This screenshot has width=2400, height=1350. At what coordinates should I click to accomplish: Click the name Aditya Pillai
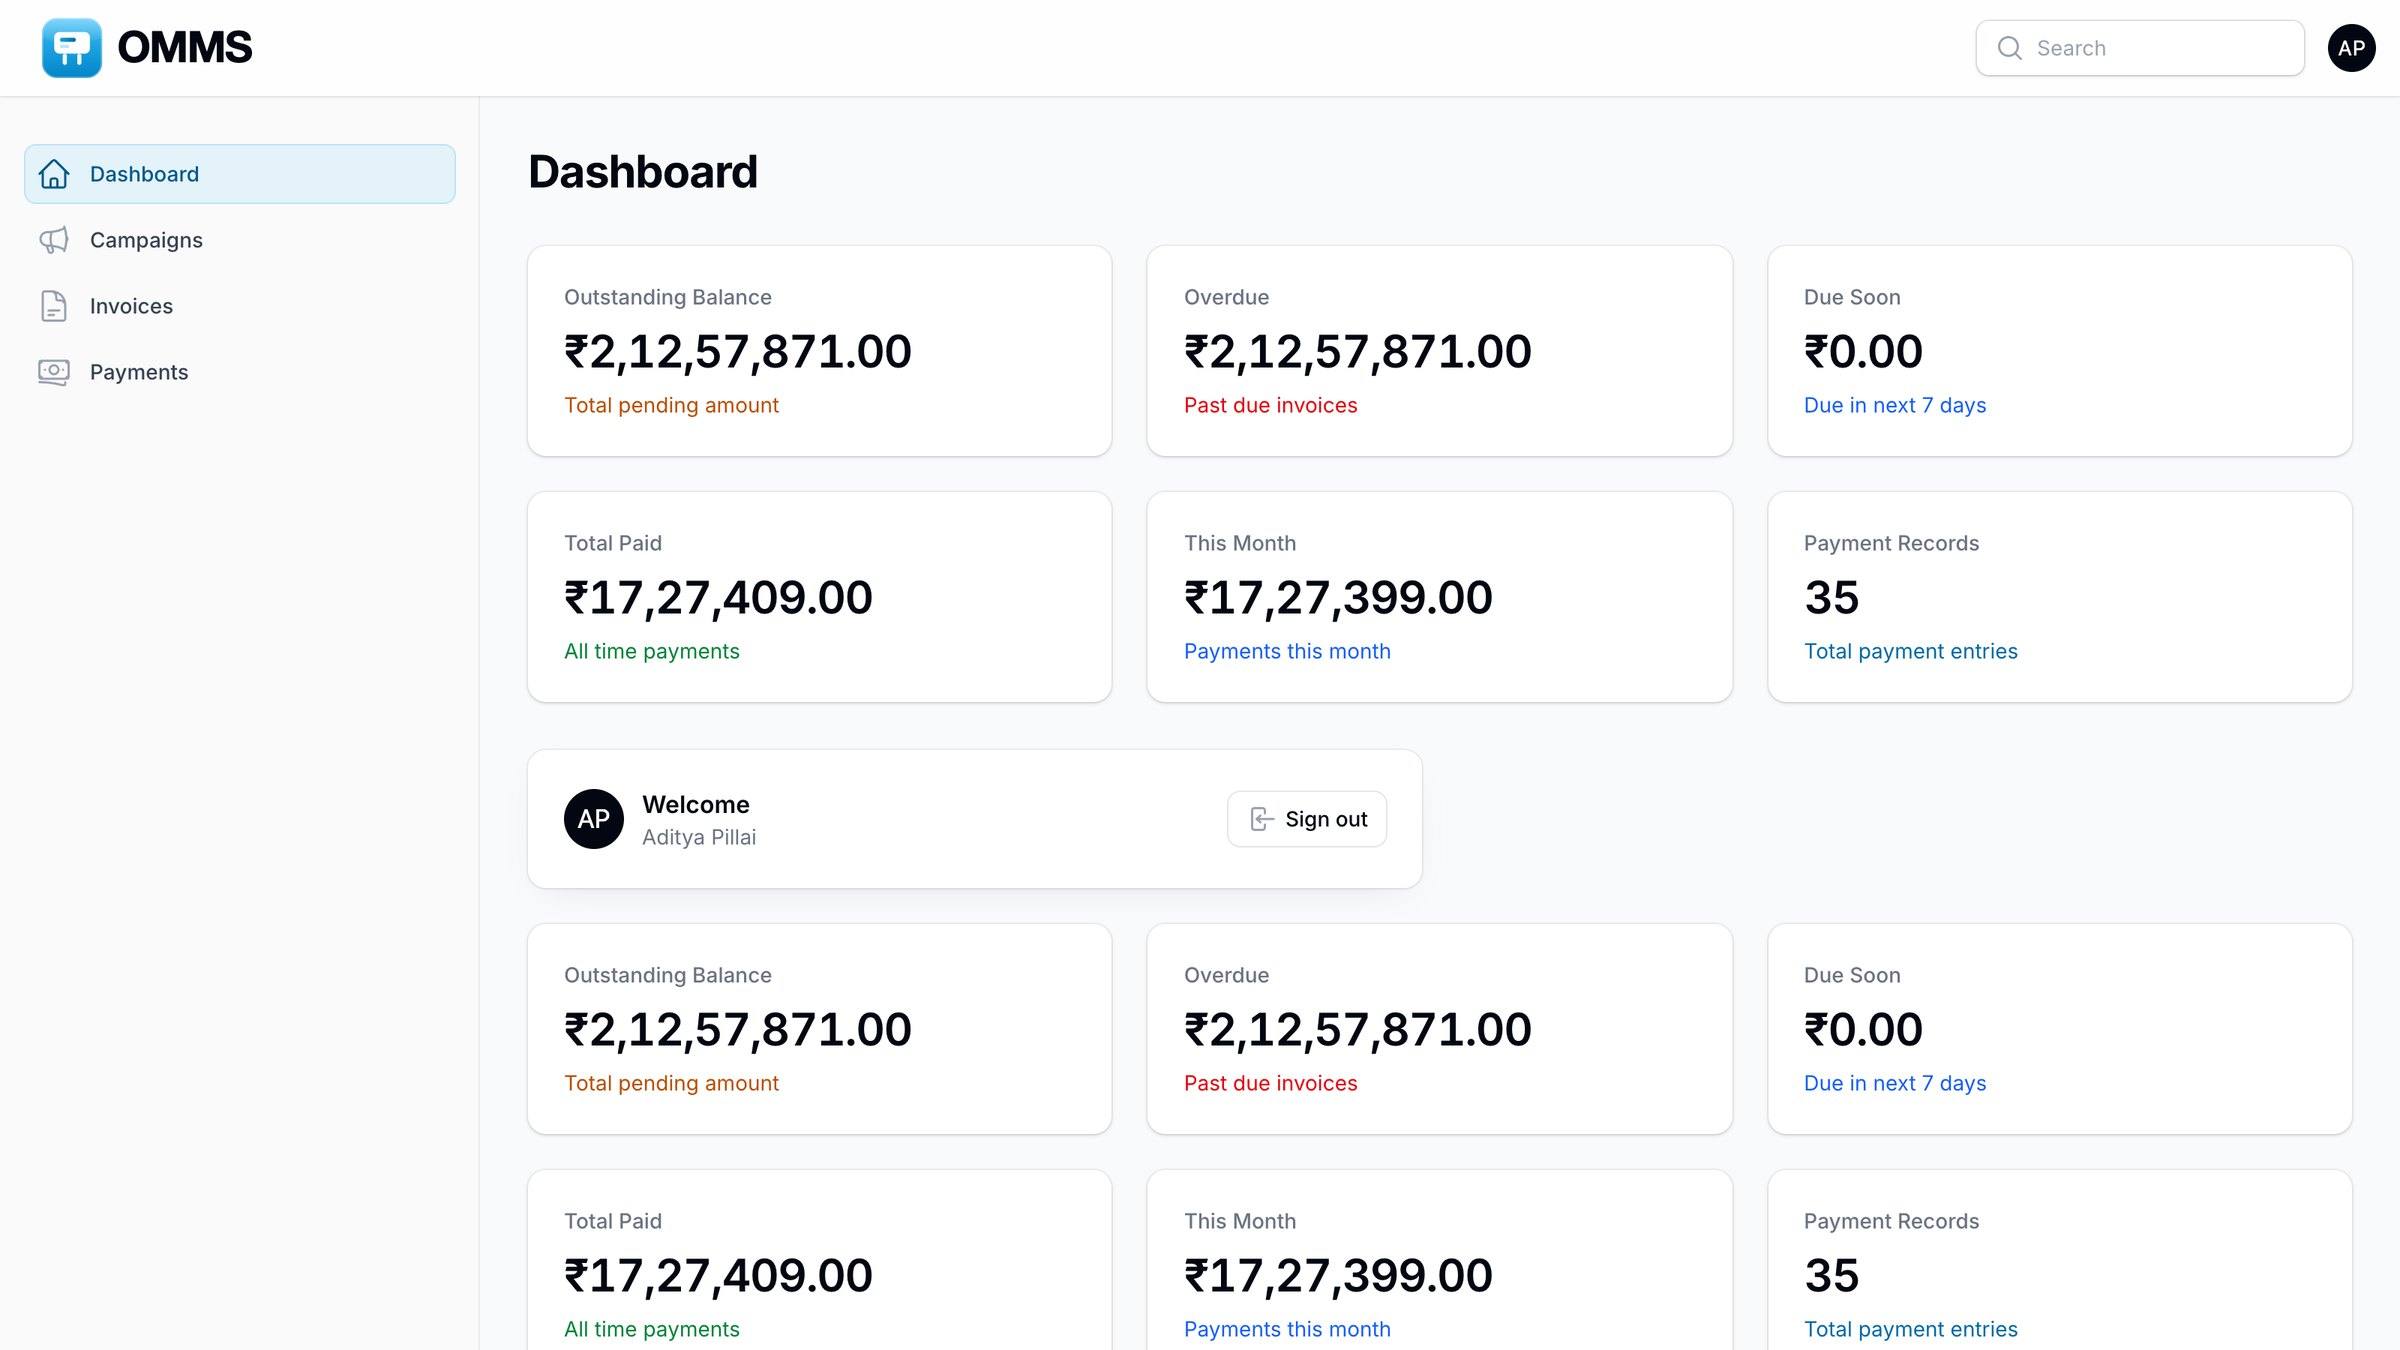pyautogui.click(x=699, y=837)
